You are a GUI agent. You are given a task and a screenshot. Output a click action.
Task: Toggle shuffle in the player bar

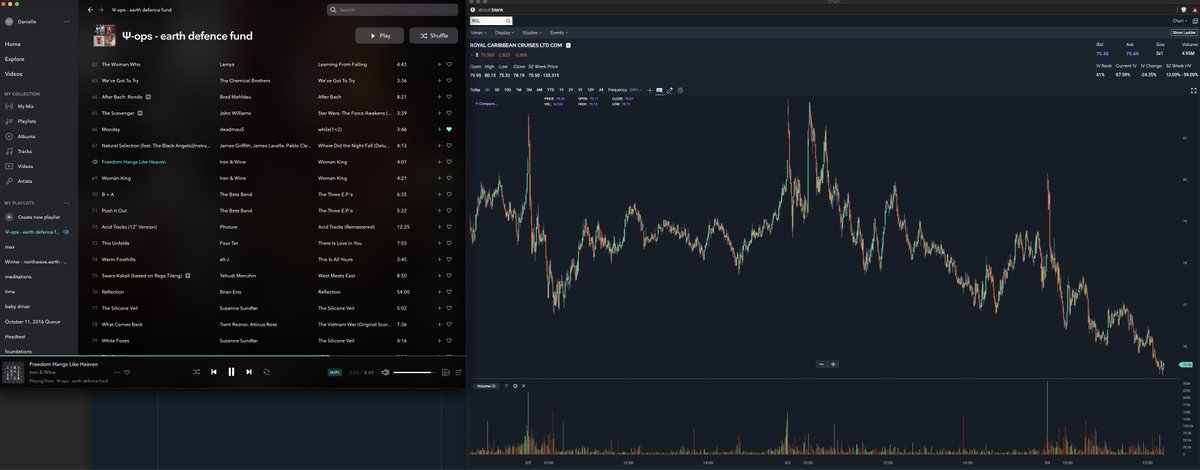coord(196,371)
